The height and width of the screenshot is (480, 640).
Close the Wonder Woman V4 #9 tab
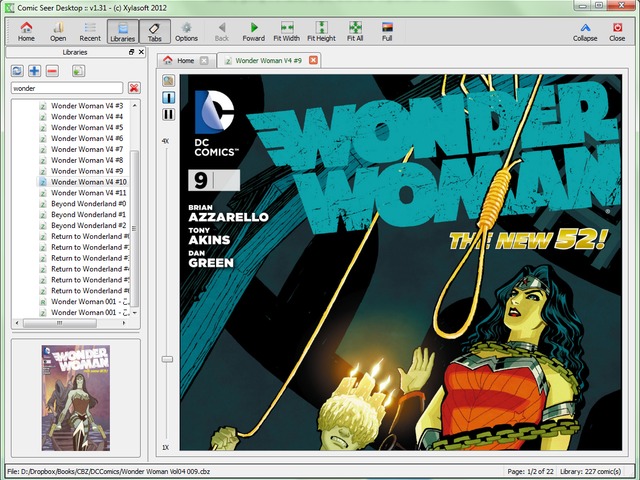tap(313, 60)
